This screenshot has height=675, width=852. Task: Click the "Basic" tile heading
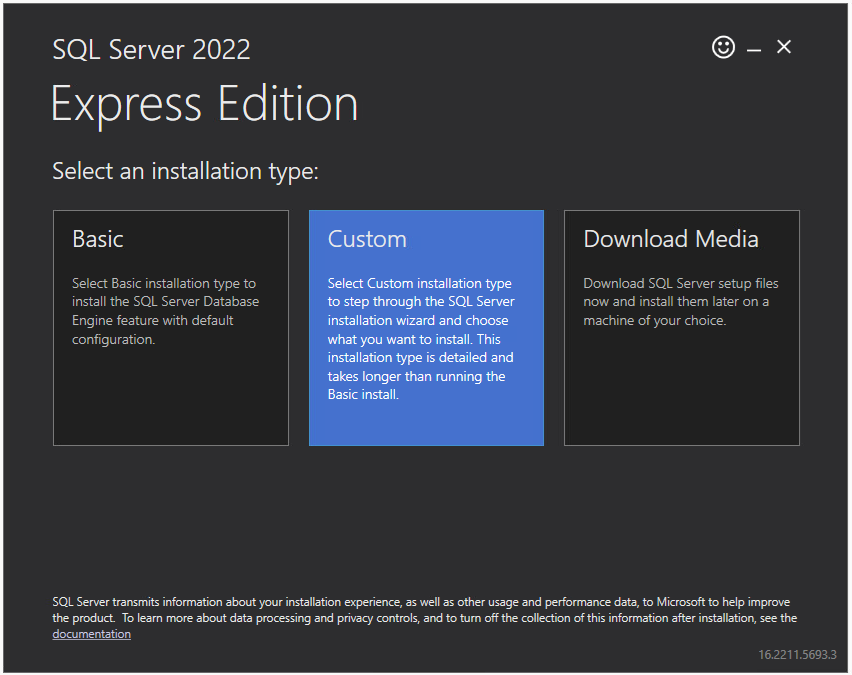tap(98, 239)
